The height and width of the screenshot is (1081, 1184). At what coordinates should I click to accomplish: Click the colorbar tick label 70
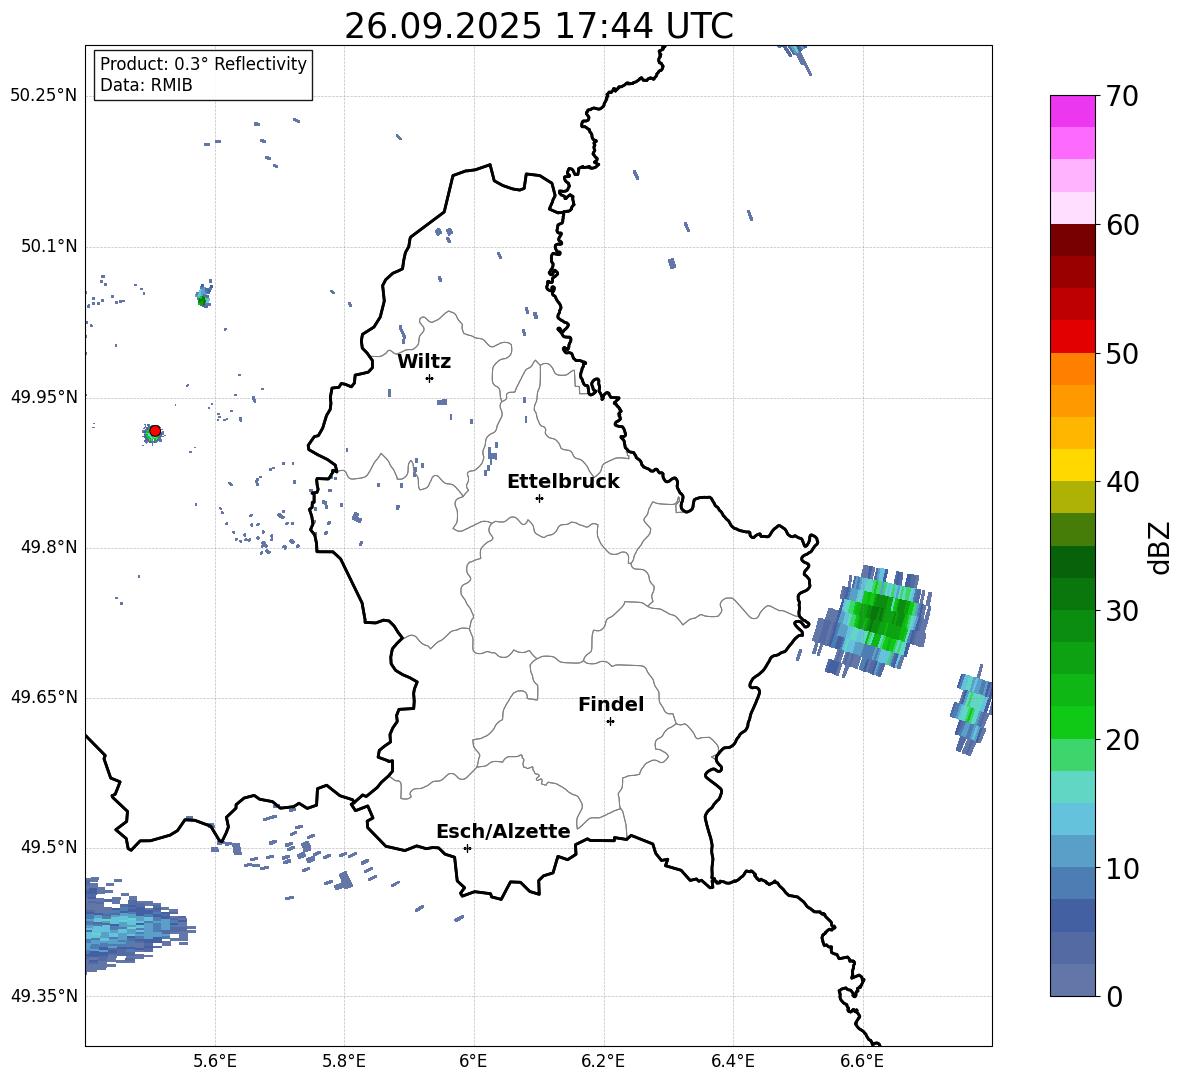coord(1121,96)
